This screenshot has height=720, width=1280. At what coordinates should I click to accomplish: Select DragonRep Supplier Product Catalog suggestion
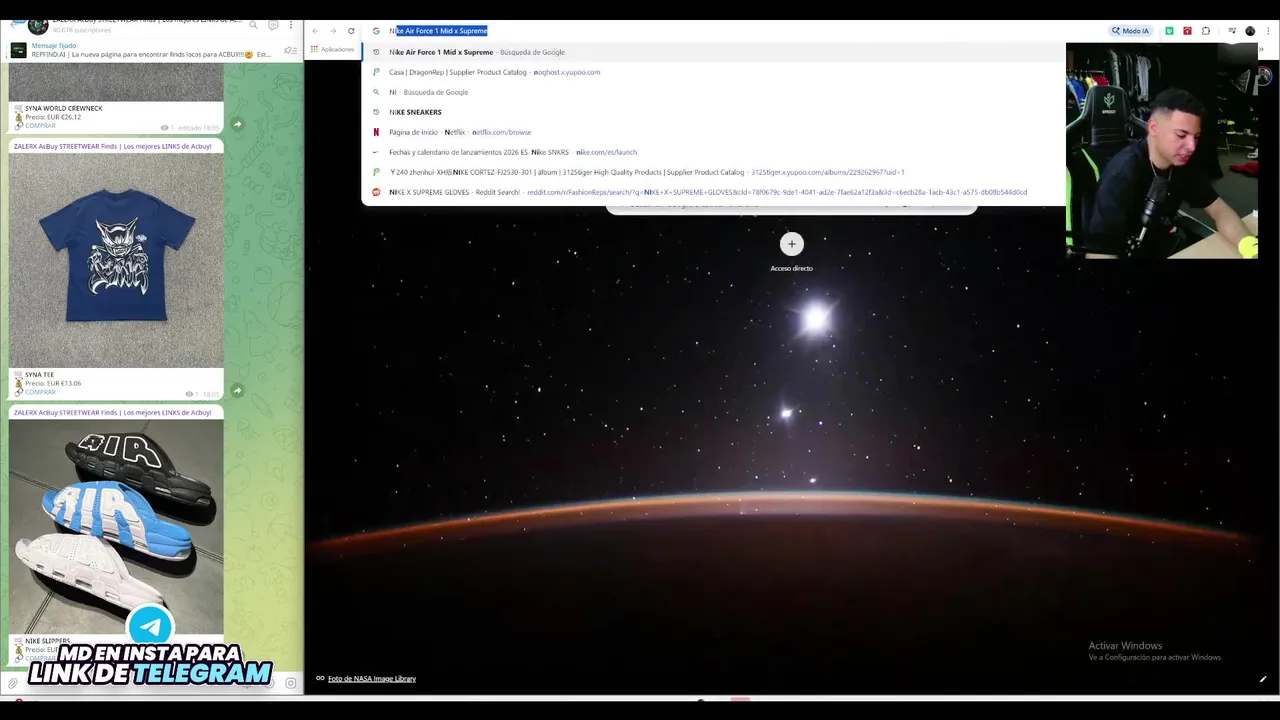pyautogui.click(x=714, y=72)
